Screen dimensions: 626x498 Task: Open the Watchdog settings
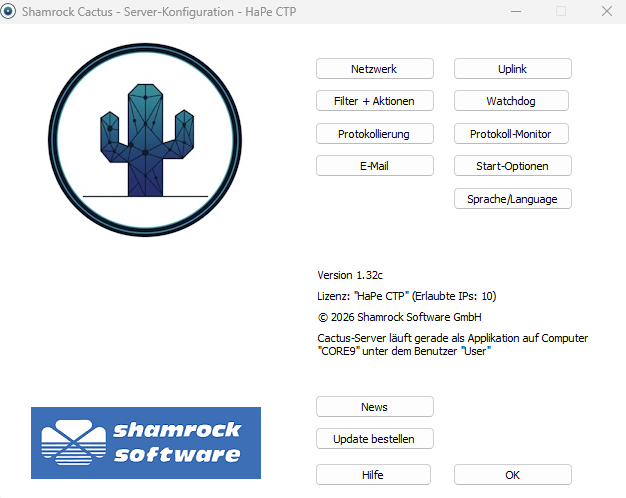tap(511, 101)
